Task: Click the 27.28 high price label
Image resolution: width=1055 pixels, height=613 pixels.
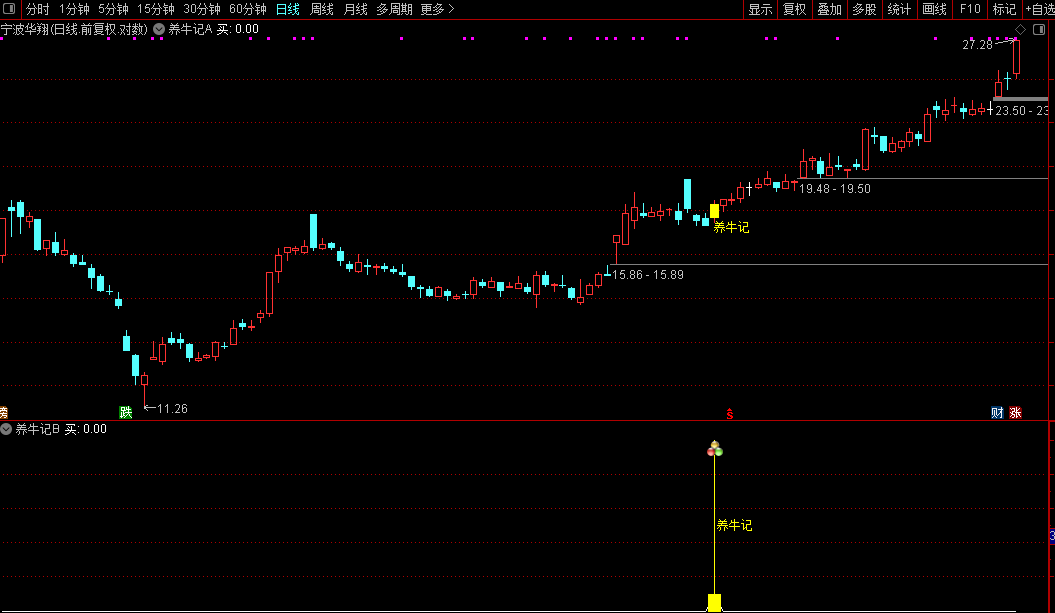Action: (977, 45)
